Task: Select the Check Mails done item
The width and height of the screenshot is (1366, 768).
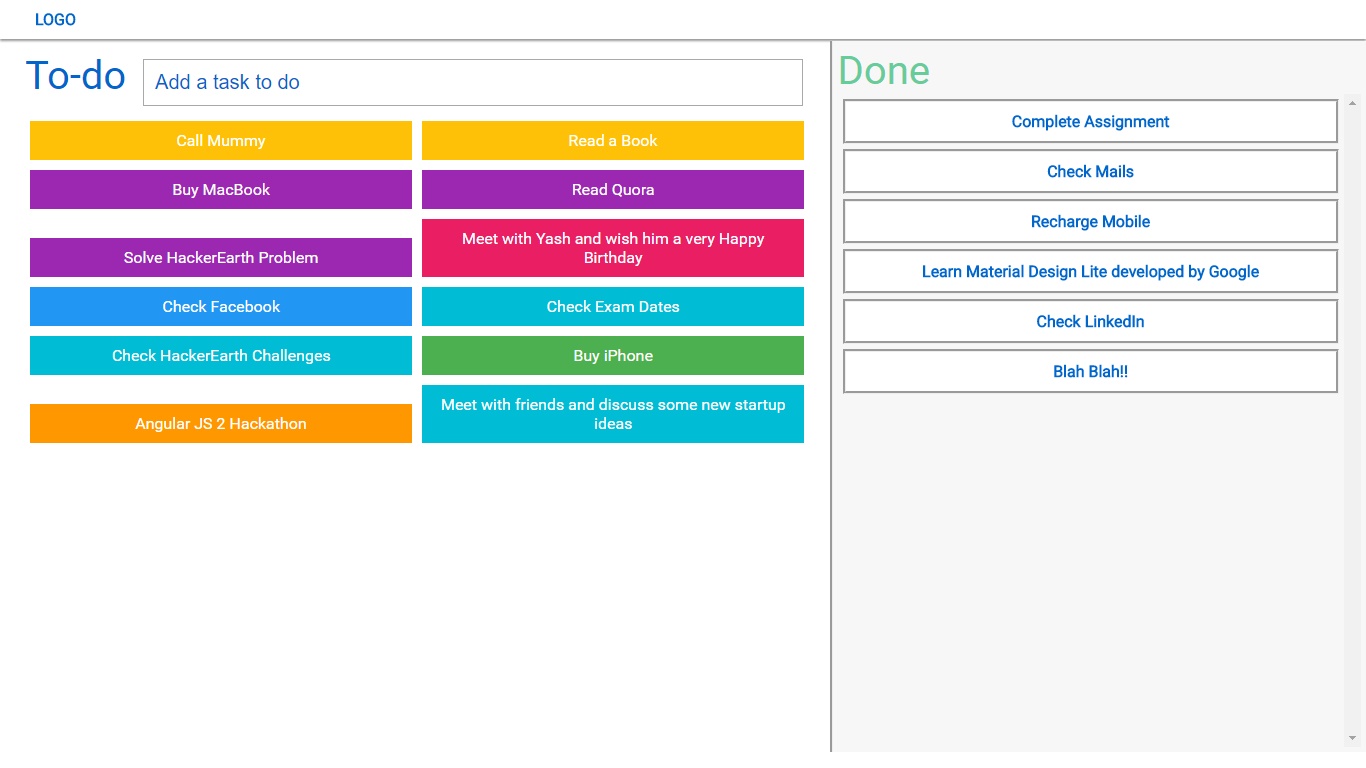Action: pyautogui.click(x=1090, y=172)
